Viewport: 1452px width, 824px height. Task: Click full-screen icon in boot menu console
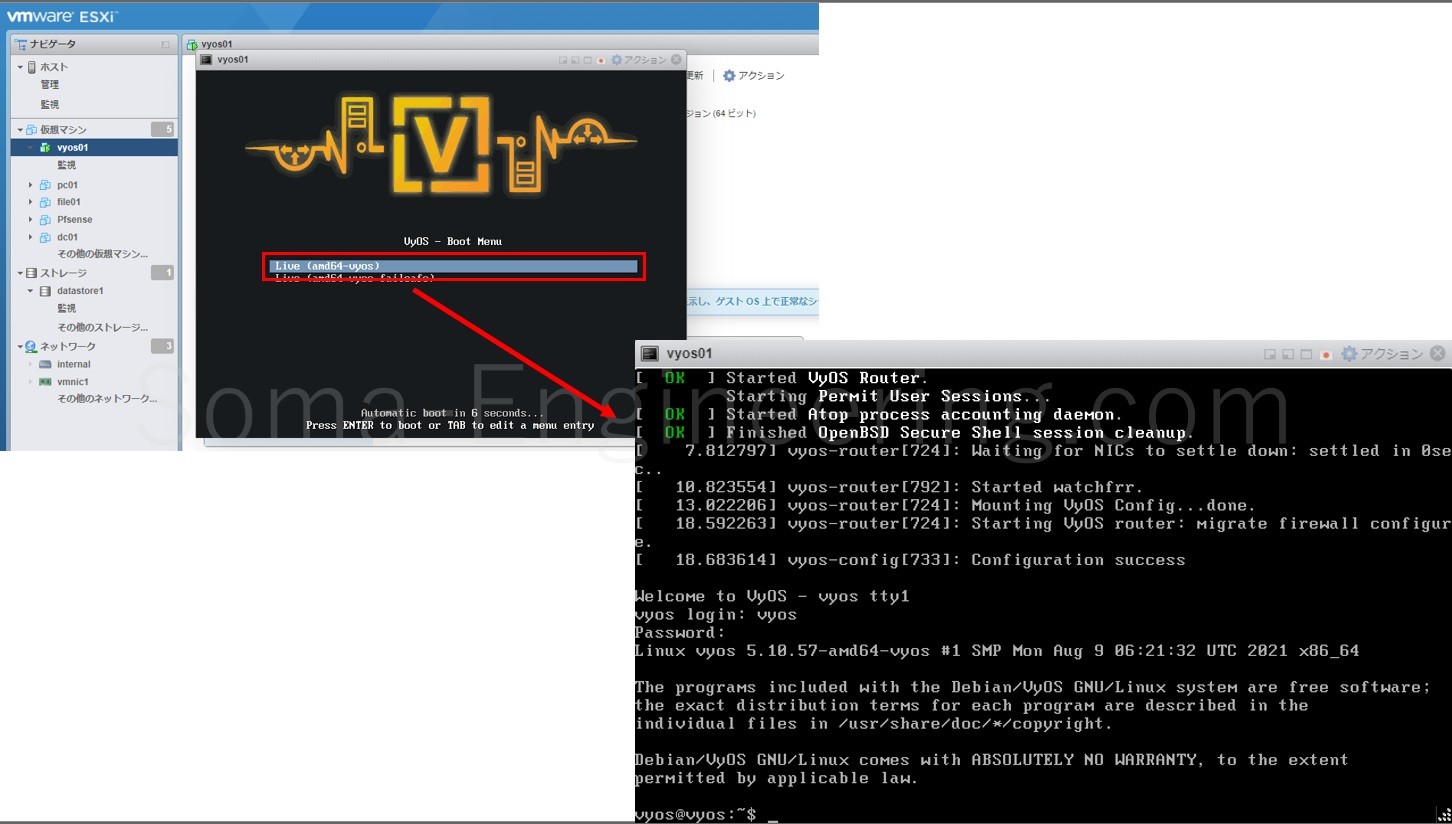tap(587, 61)
